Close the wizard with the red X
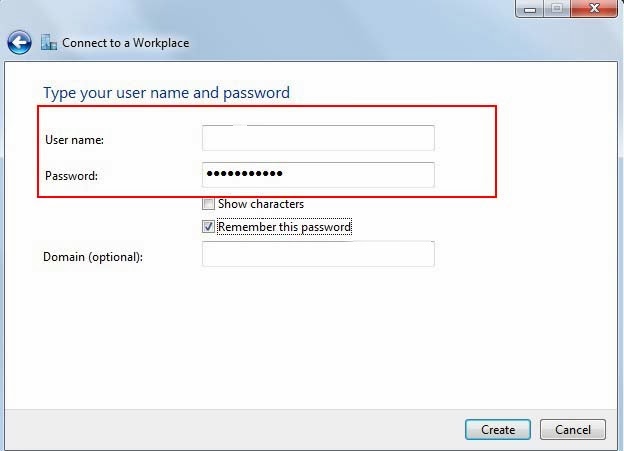This screenshot has height=451, width=624. coord(594,8)
